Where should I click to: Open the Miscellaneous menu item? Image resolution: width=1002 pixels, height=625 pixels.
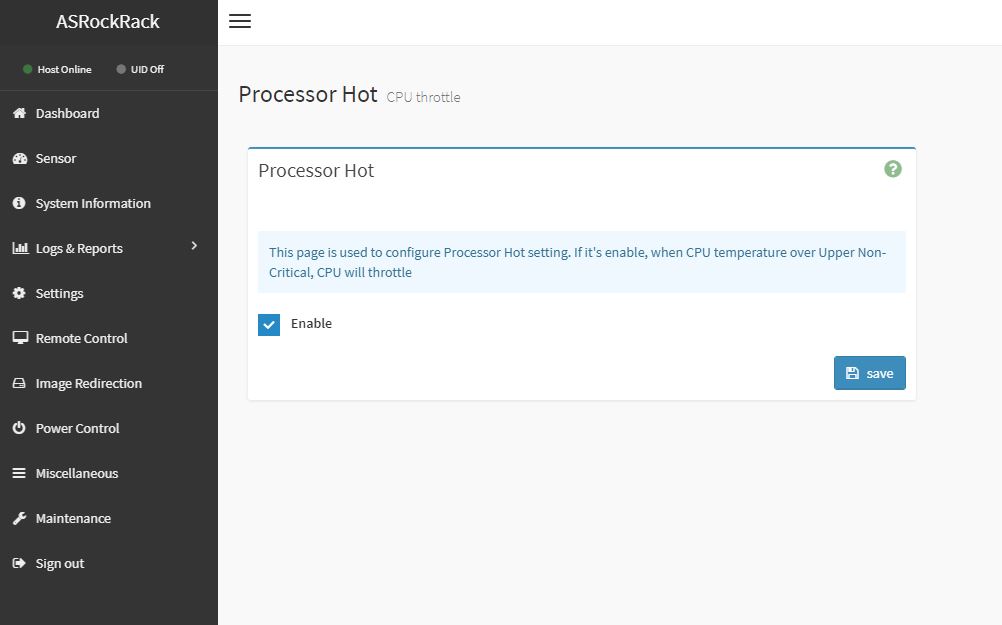[x=77, y=473]
